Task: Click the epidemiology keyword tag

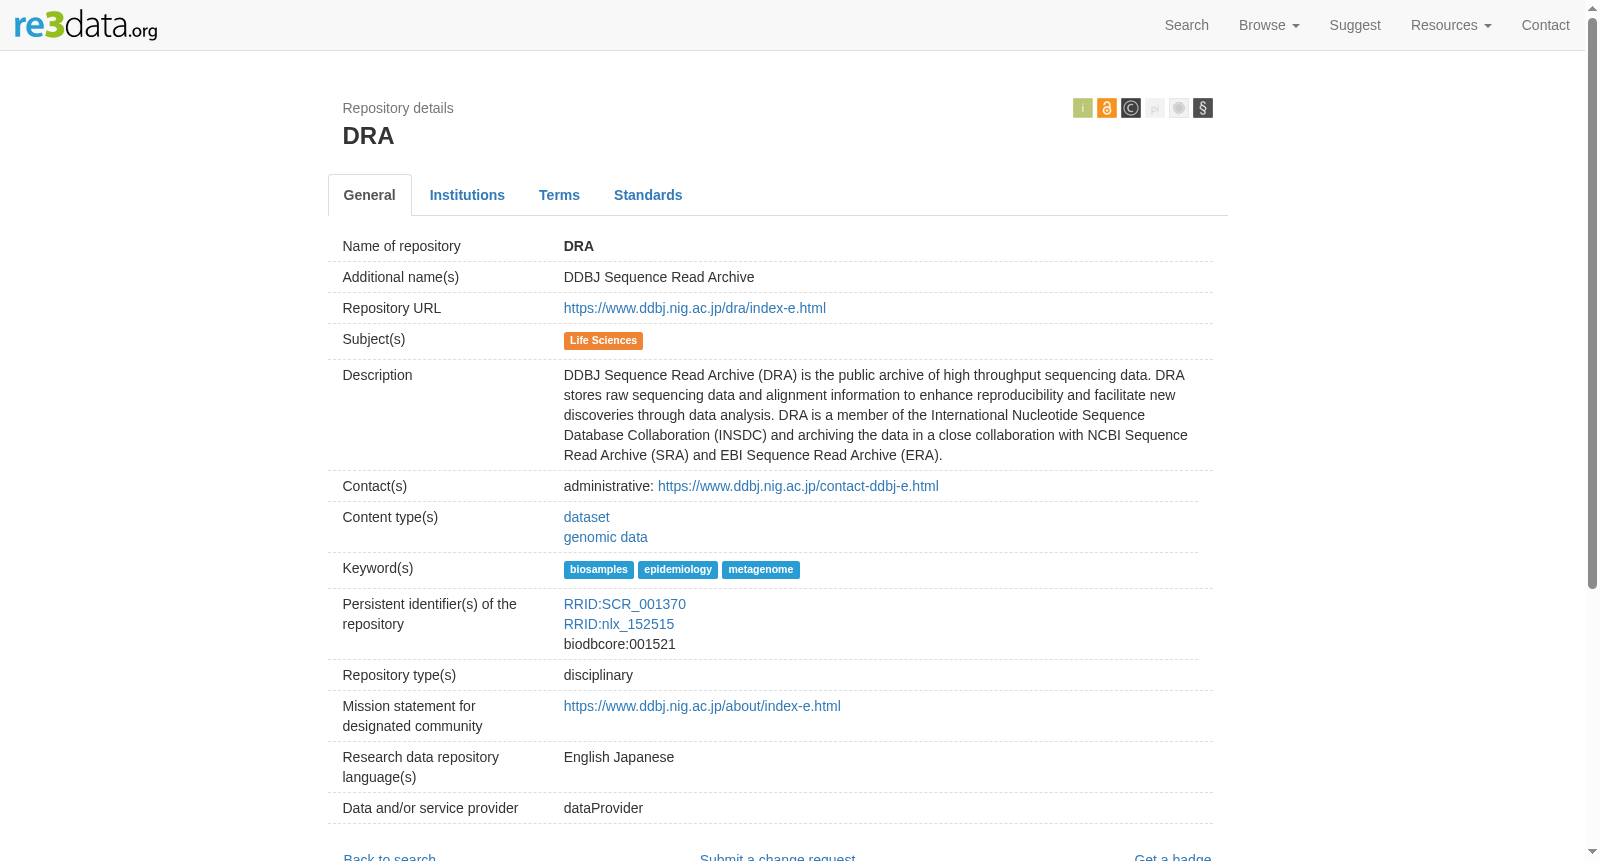Action: tap(678, 570)
